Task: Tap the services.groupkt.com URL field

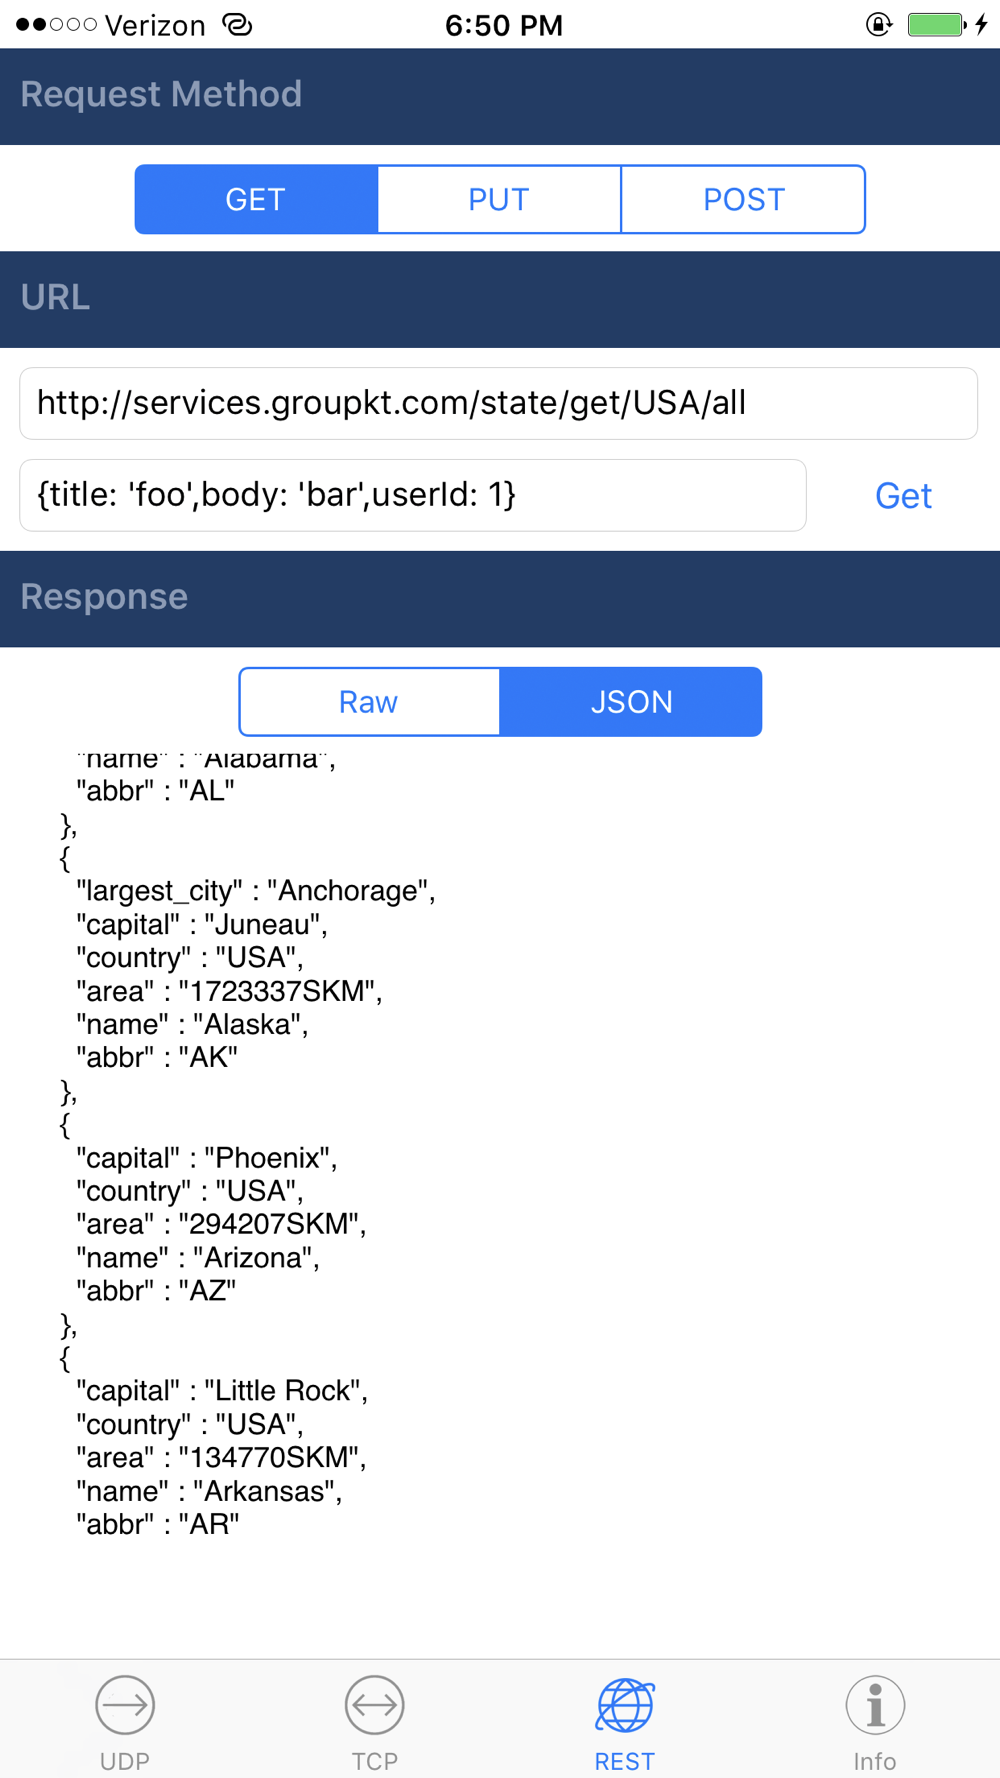Action: coord(498,403)
